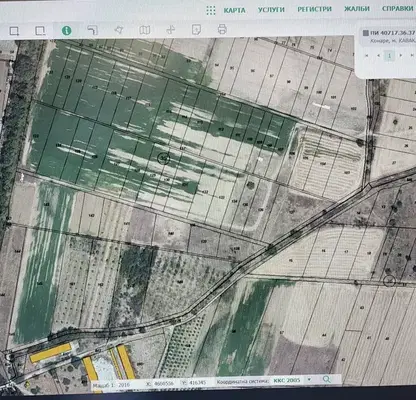Select the distance measure tool
The height and width of the screenshot is (400, 416).
click(92, 30)
